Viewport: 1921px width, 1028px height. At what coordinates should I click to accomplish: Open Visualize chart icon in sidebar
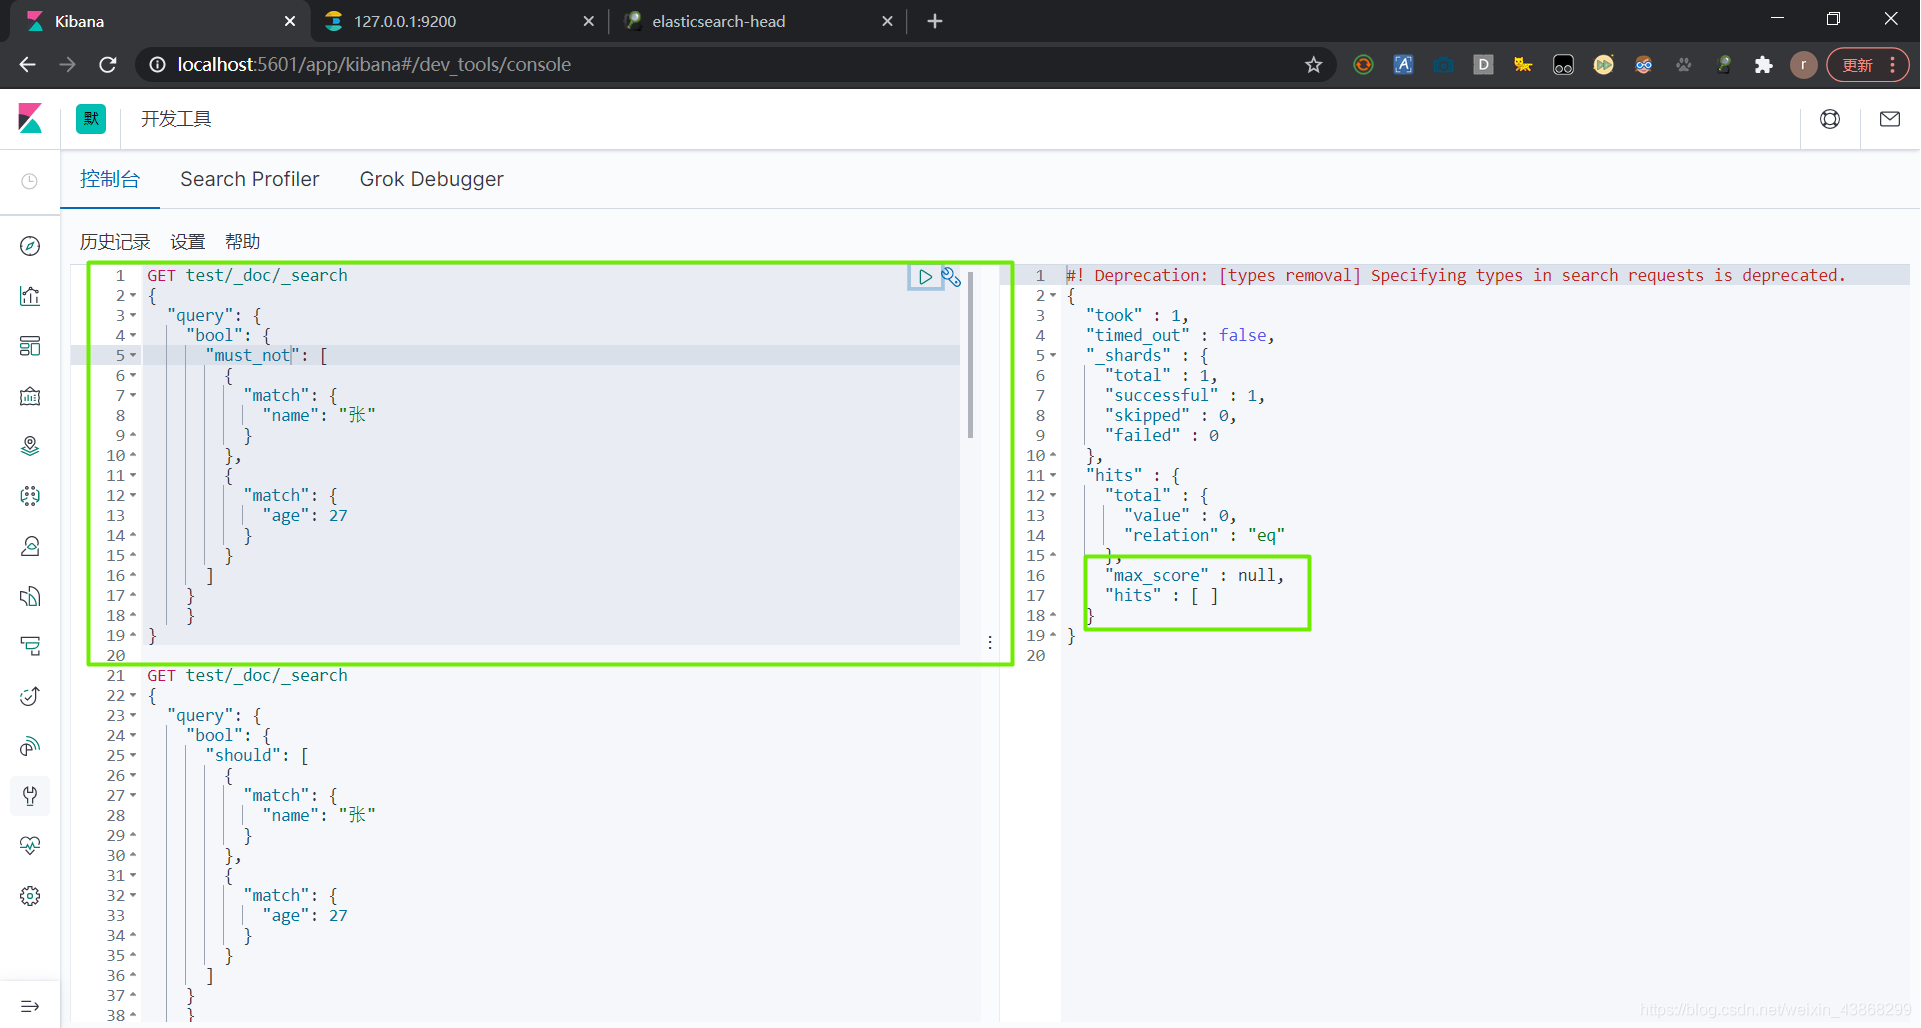click(x=30, y=296)
